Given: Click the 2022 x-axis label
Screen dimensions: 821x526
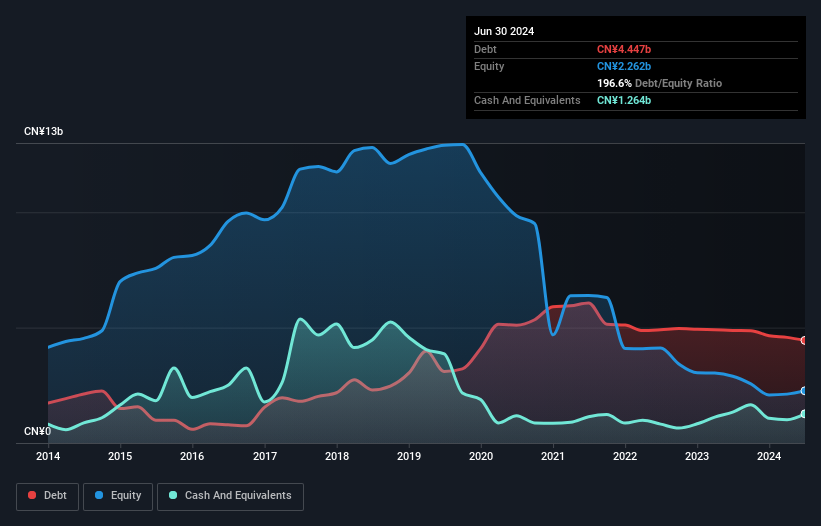Looking at the screenshot, I should tap(625, 456).
